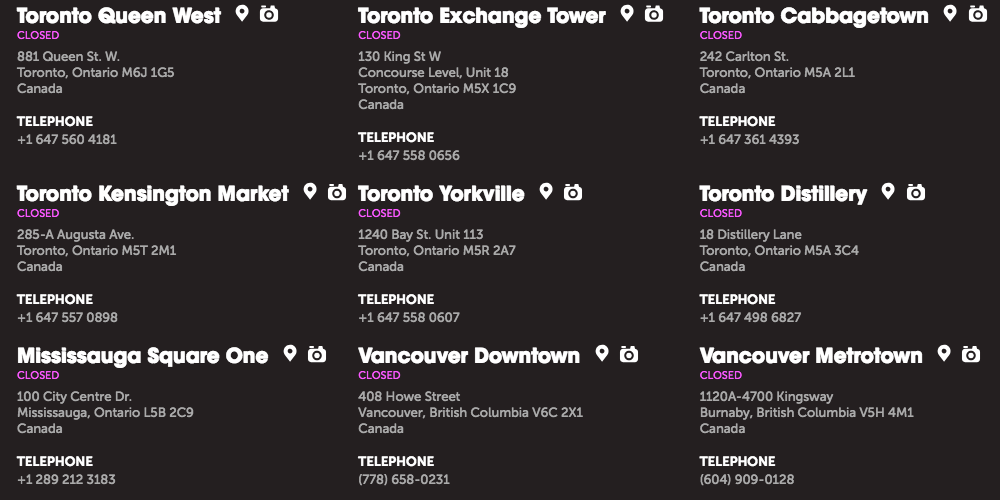Select the Vancouver Downtown location title
The height and width of the screenshot is (500, 1000).
click(x=469, y=355)
